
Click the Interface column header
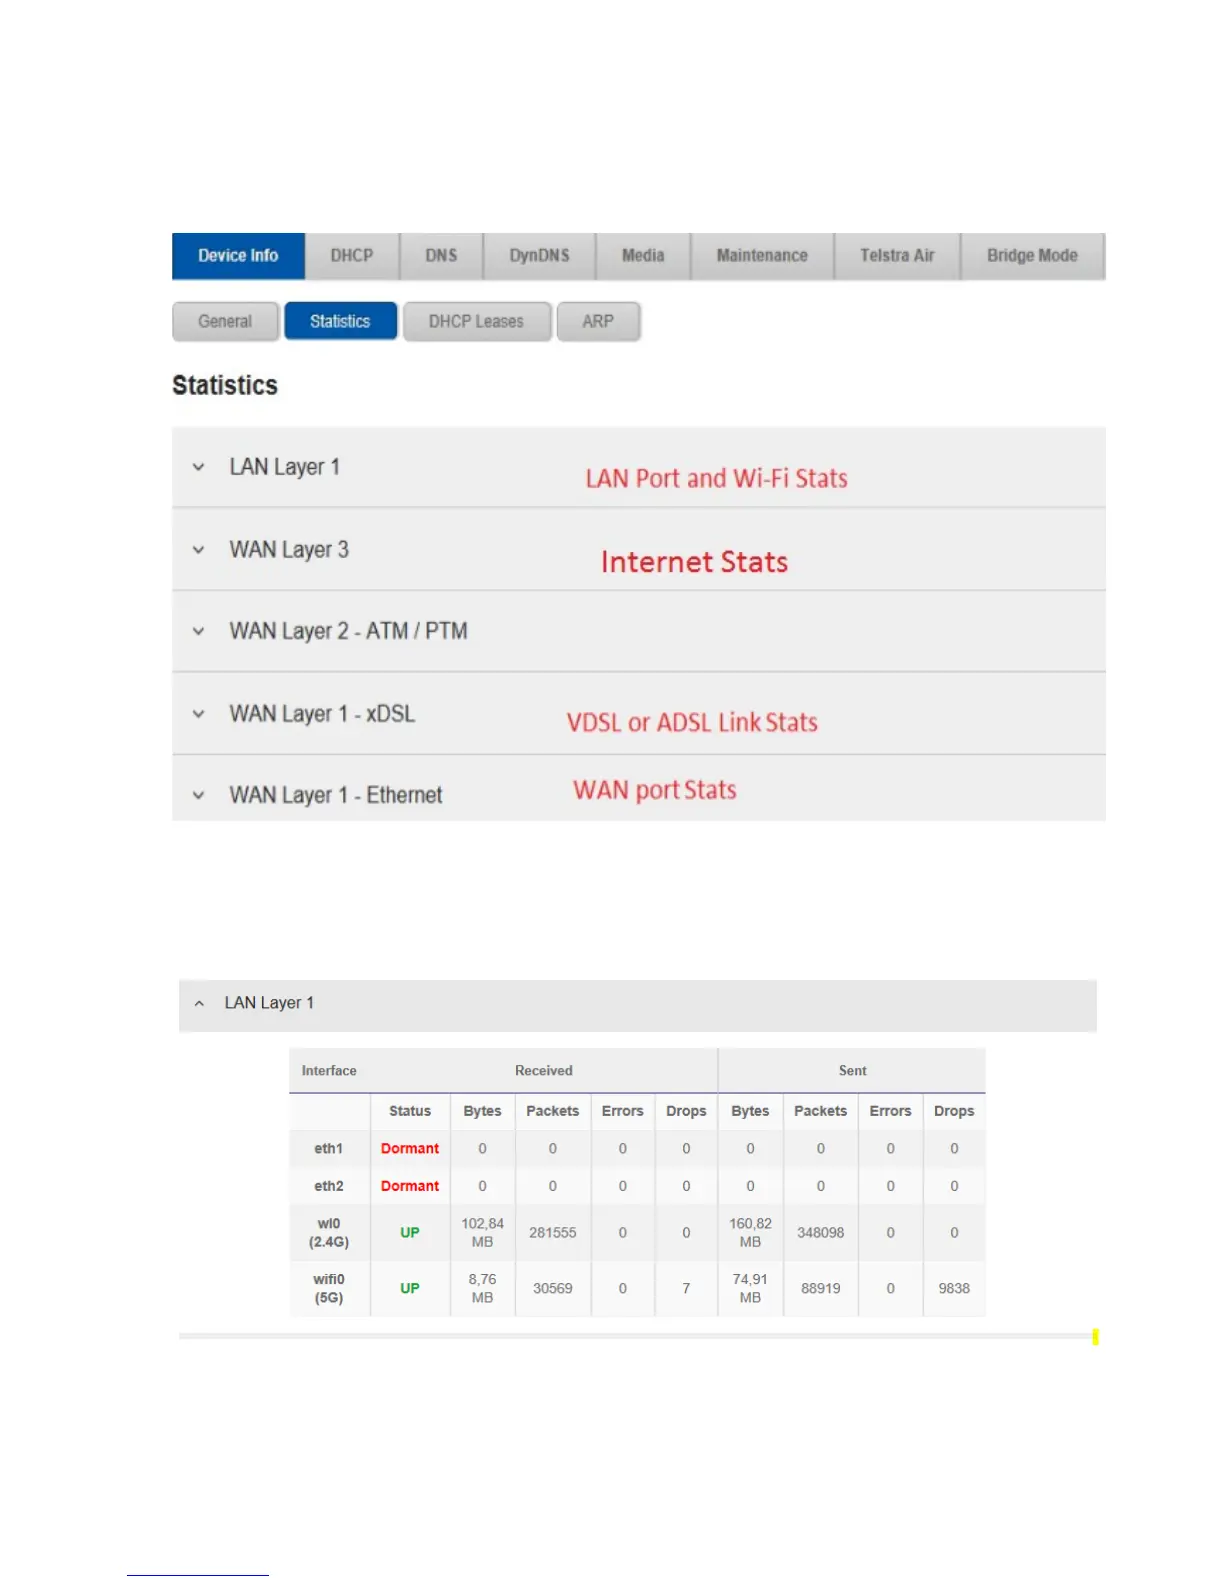(x=329, y=1071)
